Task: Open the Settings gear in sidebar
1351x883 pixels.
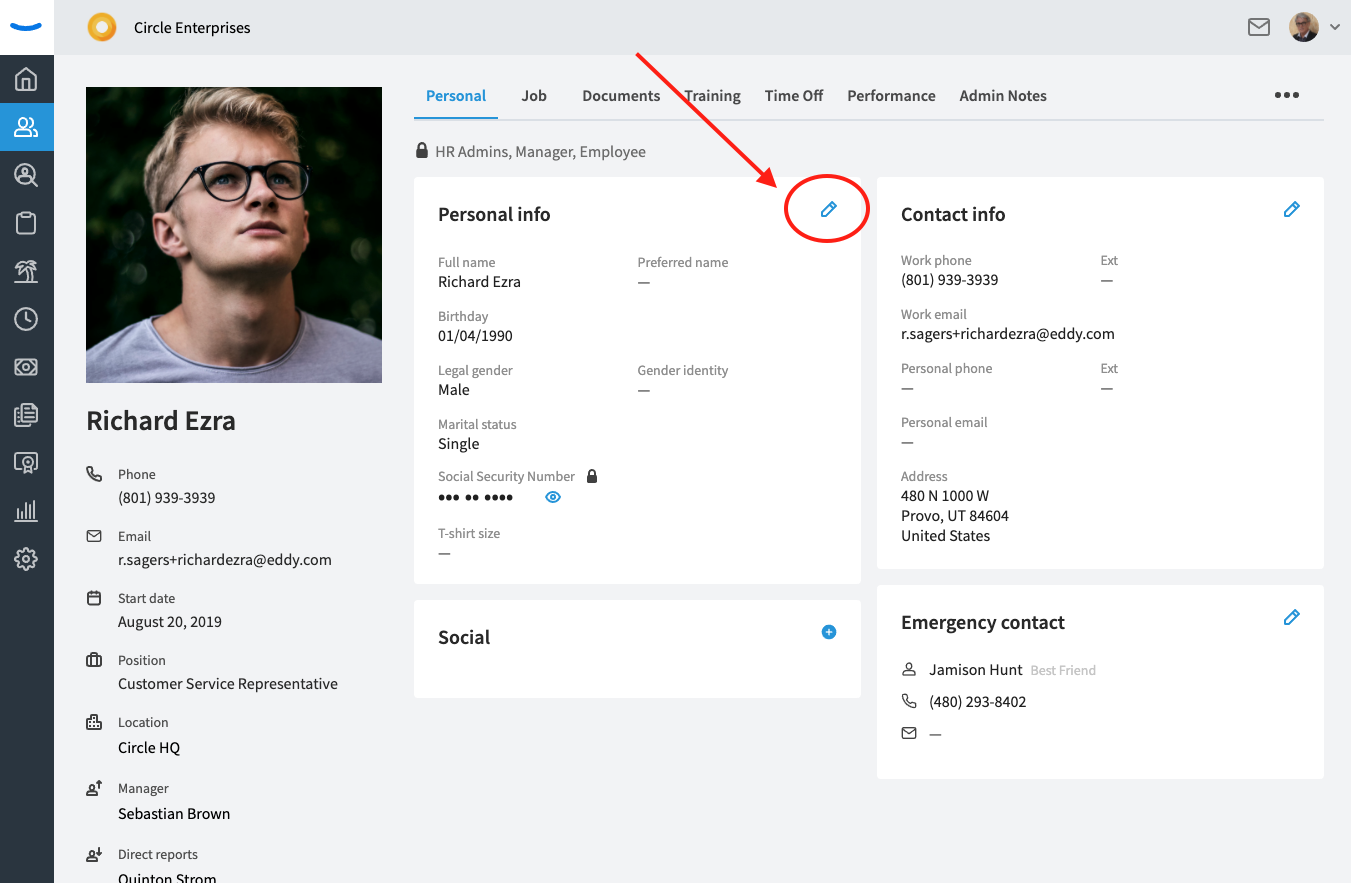Action: [26, 559]
